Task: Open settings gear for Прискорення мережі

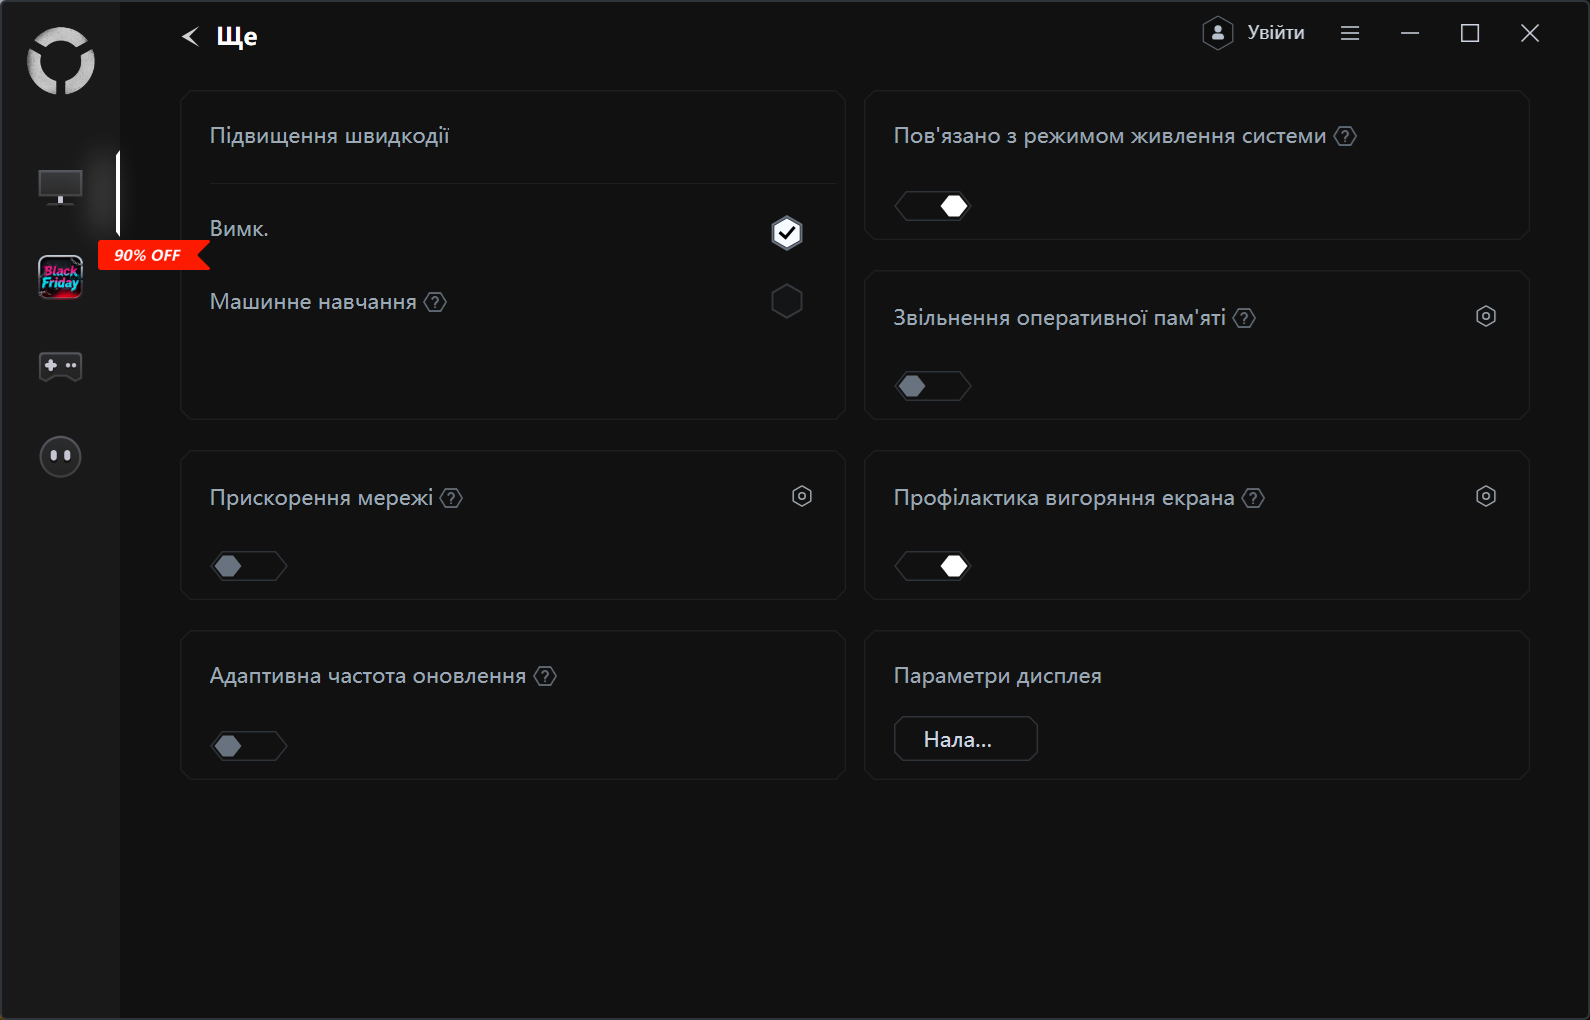Action: click(802, 496)
